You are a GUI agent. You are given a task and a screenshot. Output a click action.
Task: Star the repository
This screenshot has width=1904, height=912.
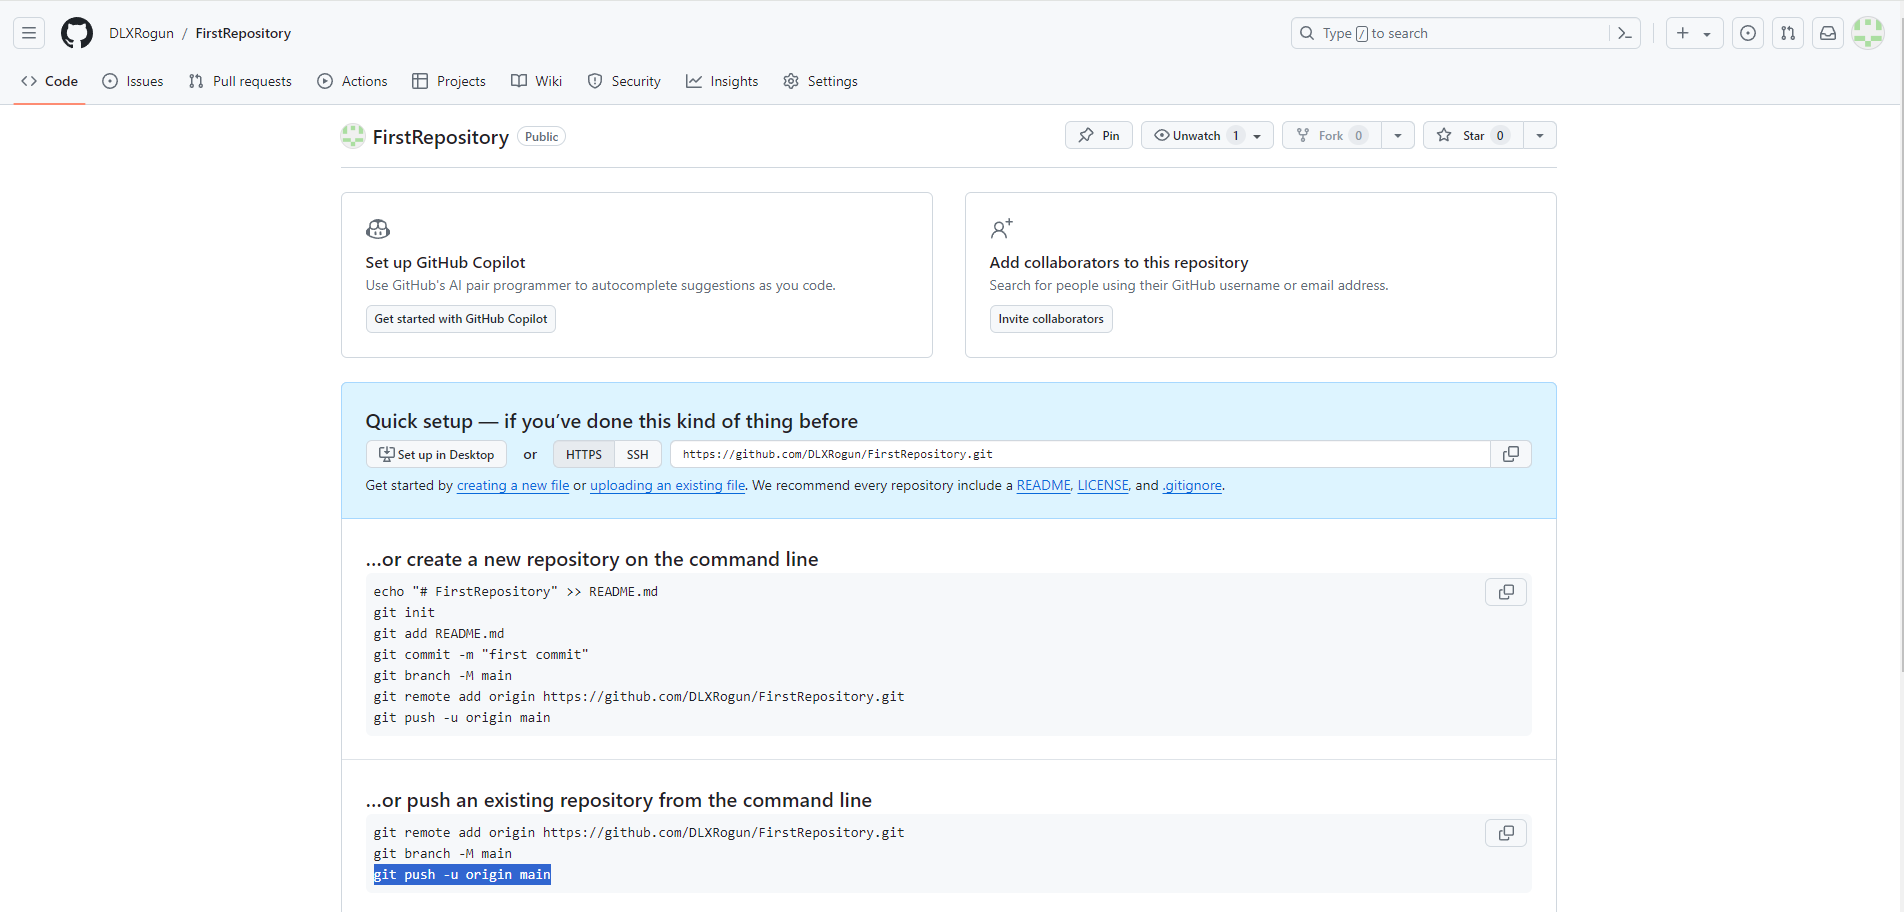pos(1473,135)
